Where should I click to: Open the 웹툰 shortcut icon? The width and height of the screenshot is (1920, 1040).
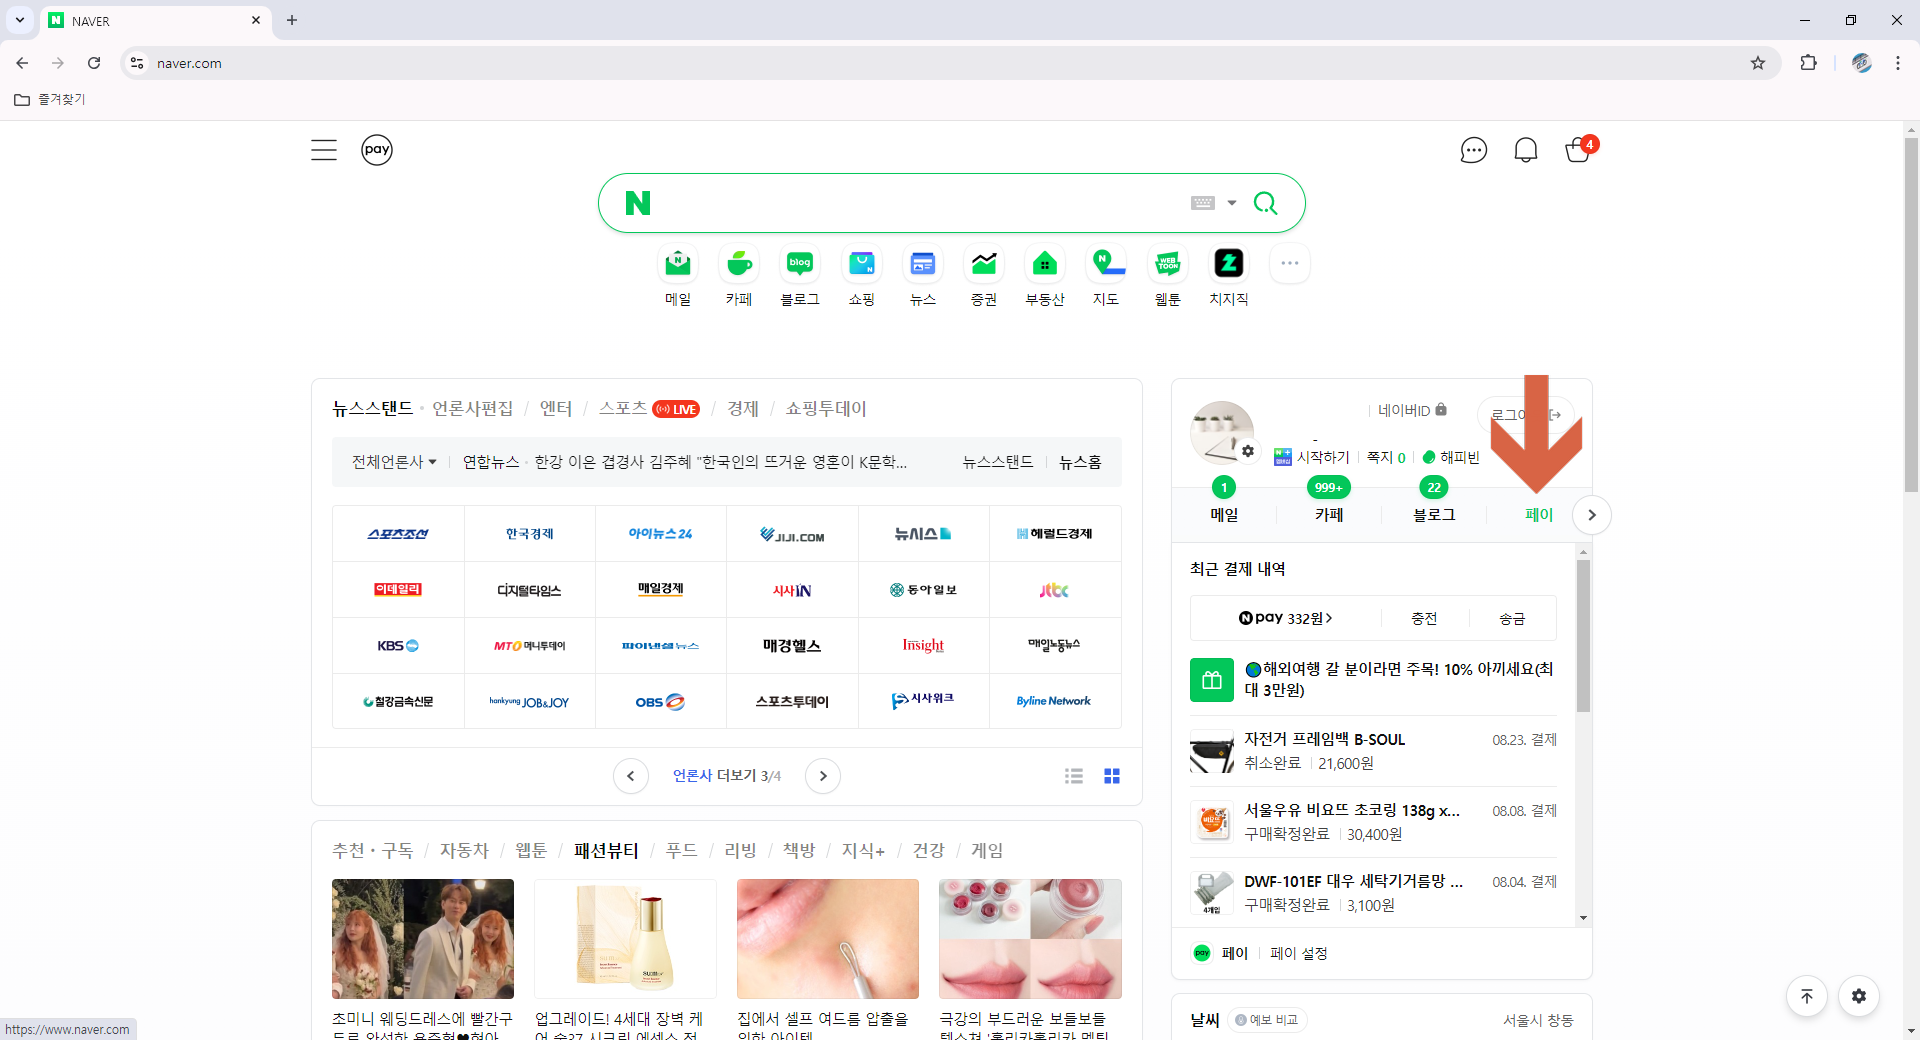point(1168,264)
